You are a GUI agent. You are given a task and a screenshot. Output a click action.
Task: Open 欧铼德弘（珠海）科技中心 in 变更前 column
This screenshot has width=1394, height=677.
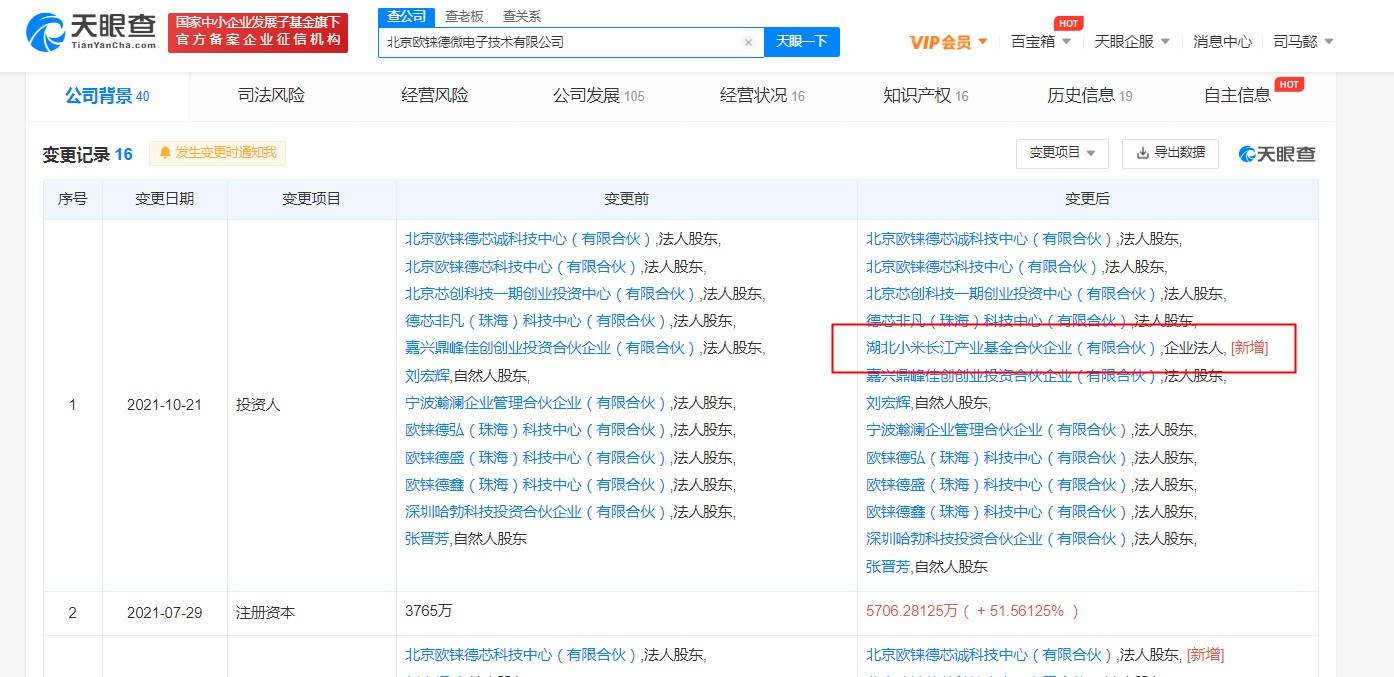[x=536, y=430]
